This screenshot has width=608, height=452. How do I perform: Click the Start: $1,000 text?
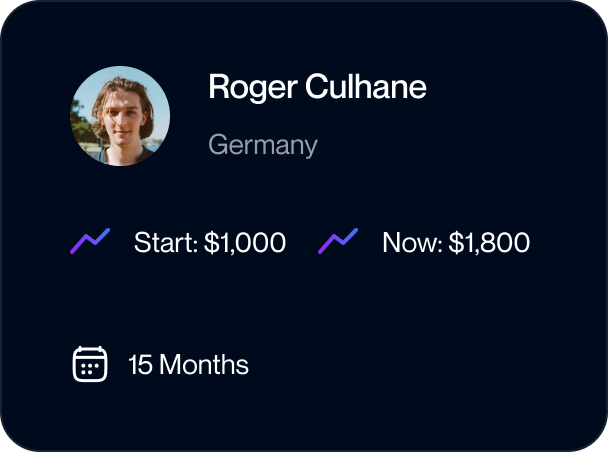click(x=210, y=243)
